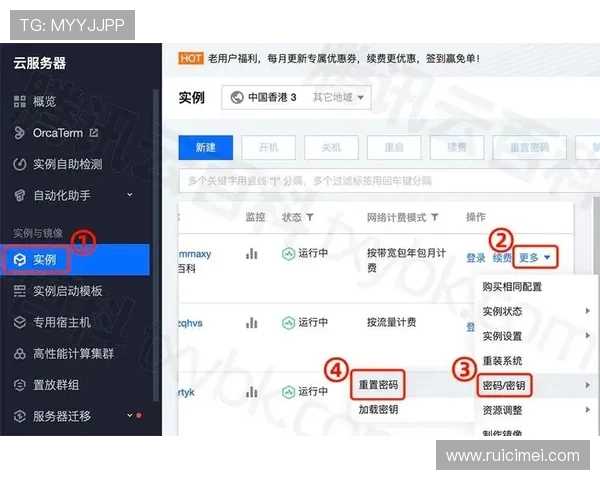Open monitoring chart for mmaxy instance
Screen dimensions: 600x480
251,253
